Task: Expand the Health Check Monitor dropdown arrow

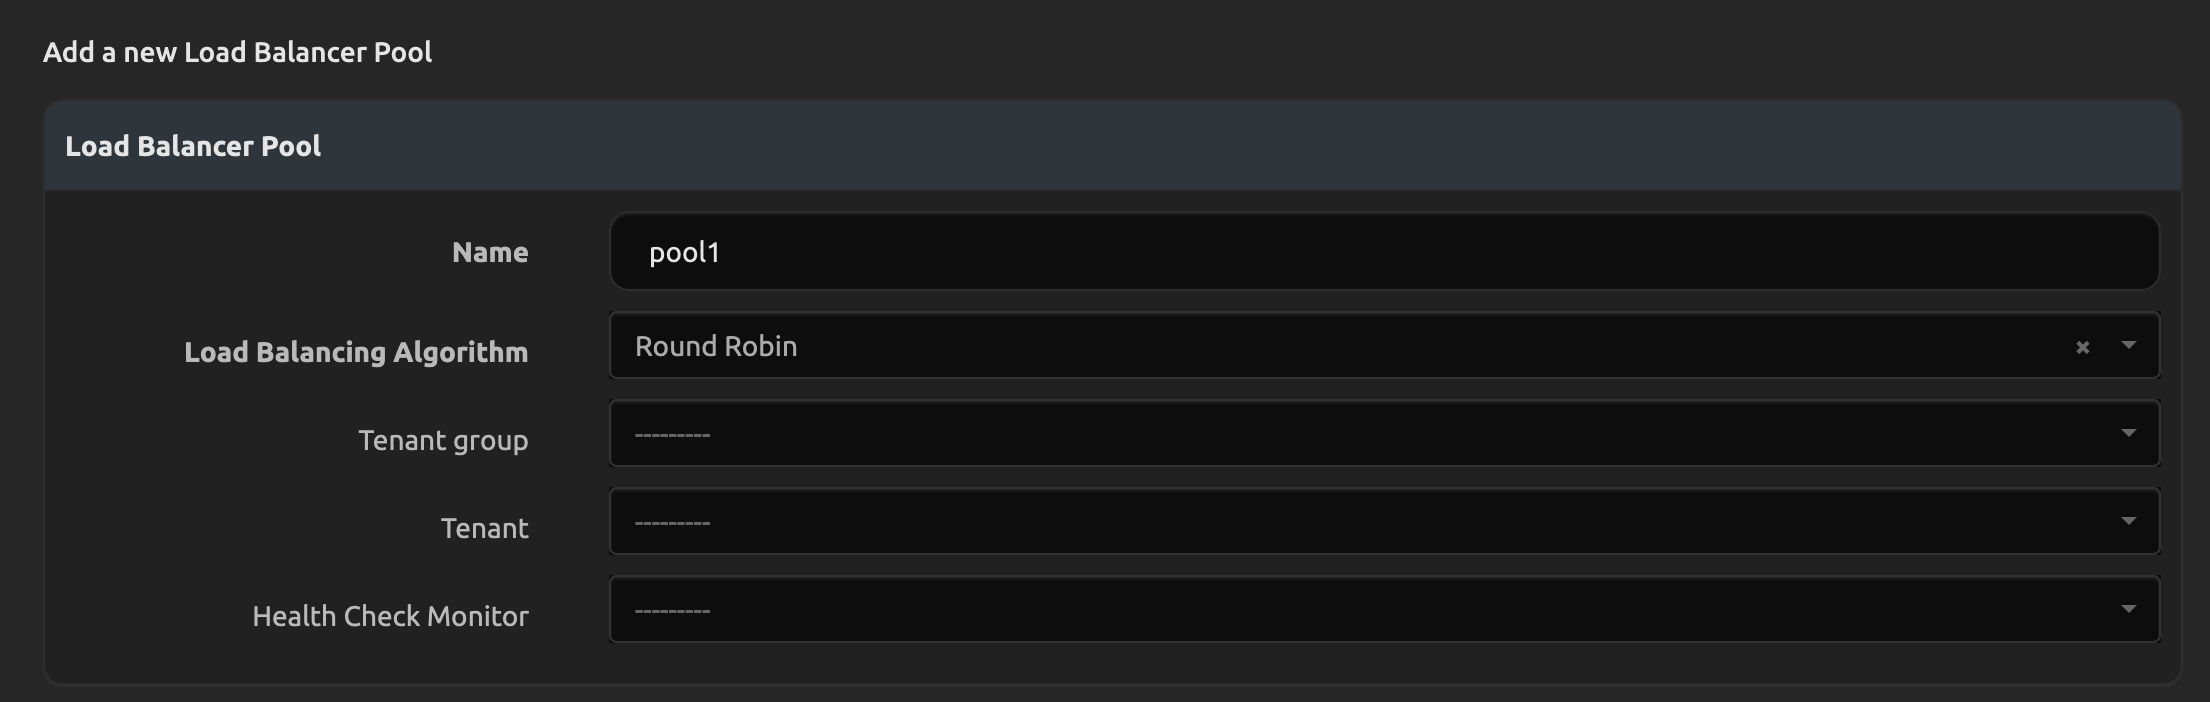Action: pyautogui.click(x=2128, y=609)
